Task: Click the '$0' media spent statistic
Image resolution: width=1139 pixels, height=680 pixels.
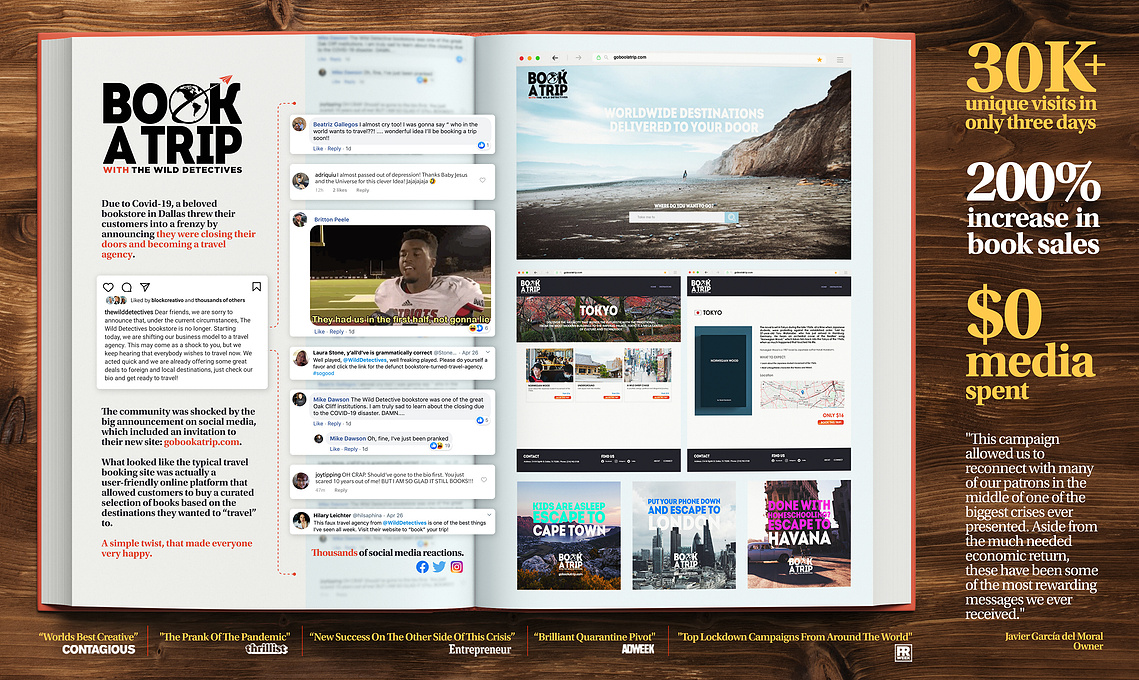Action: [x=1004, y=314]
